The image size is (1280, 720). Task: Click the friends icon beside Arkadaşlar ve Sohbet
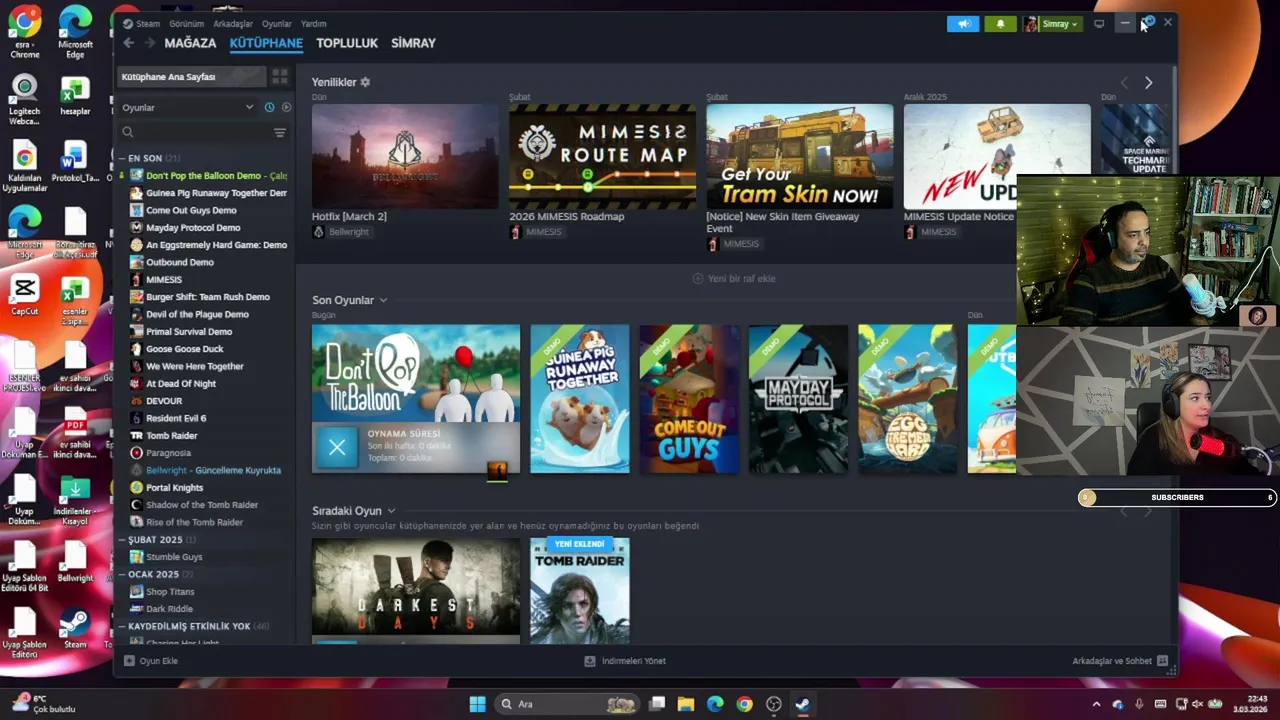[1162, 661]
